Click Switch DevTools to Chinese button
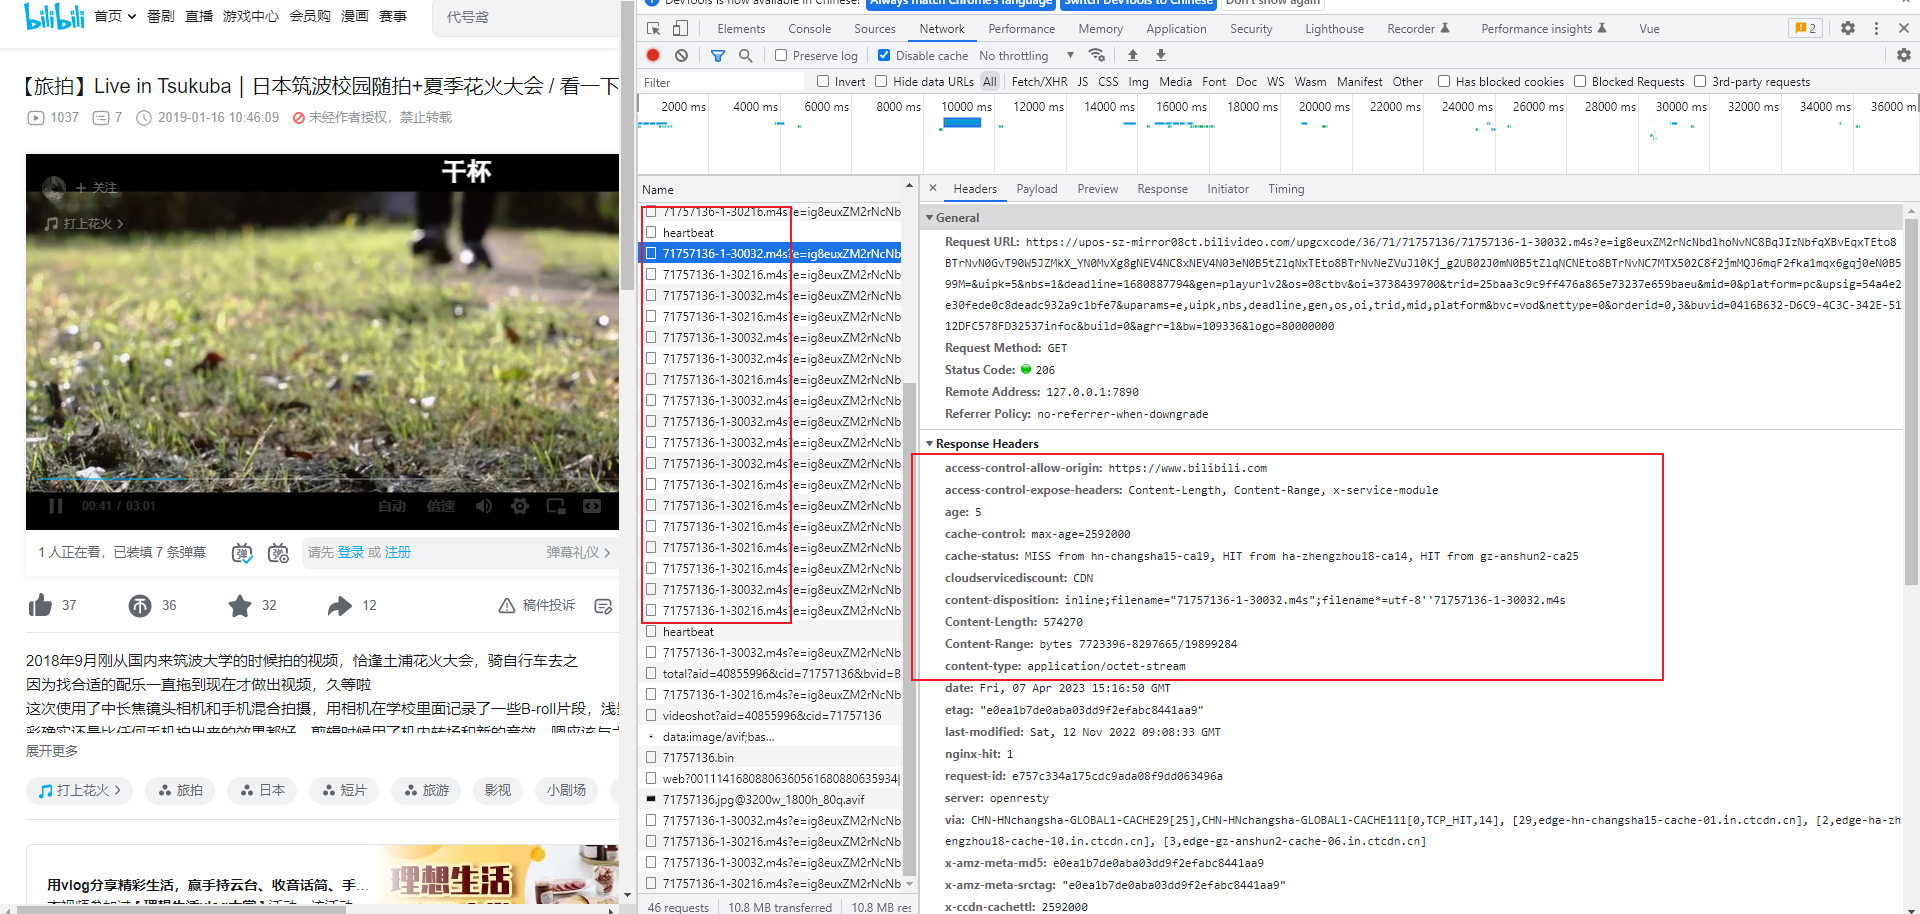Viewport: 1920px width, 914px height. pos(1138,3)
